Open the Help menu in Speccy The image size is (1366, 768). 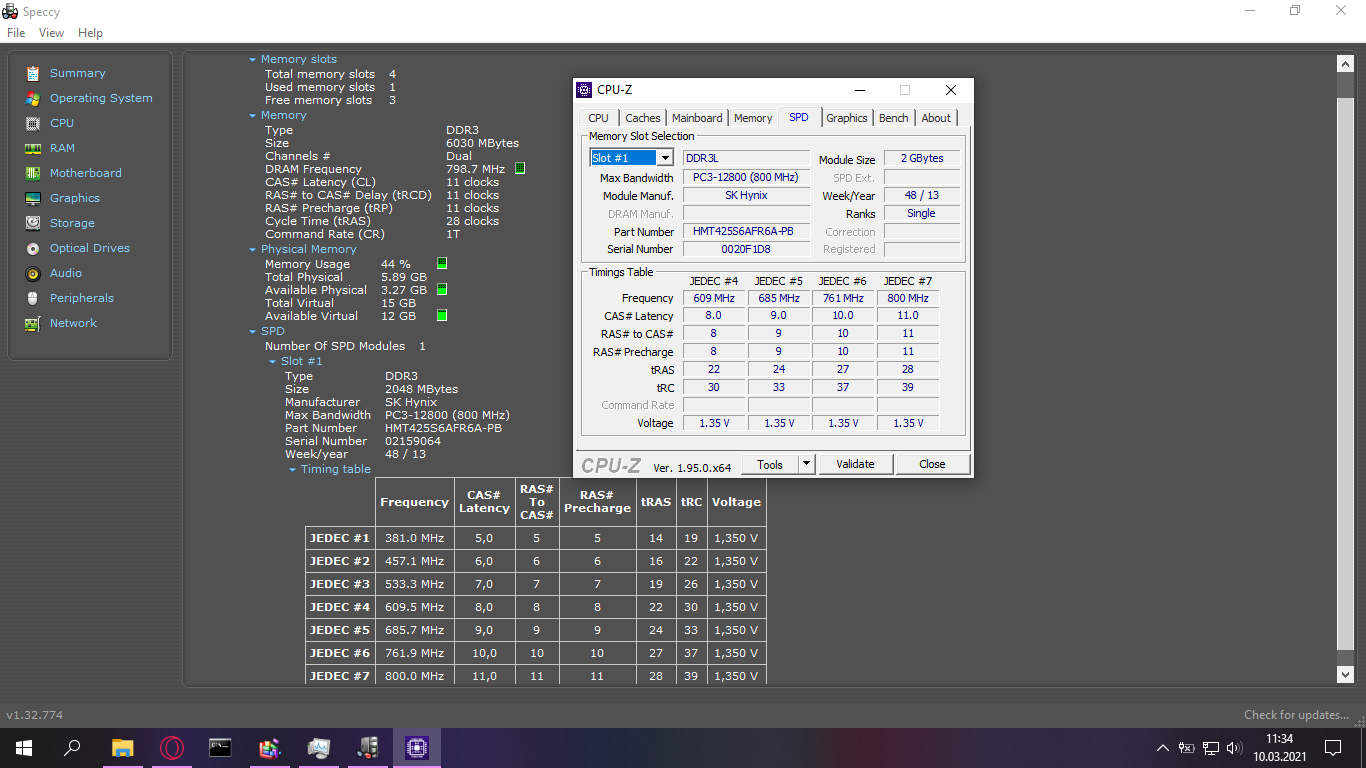pyautogui.click(x=90, y=33)
